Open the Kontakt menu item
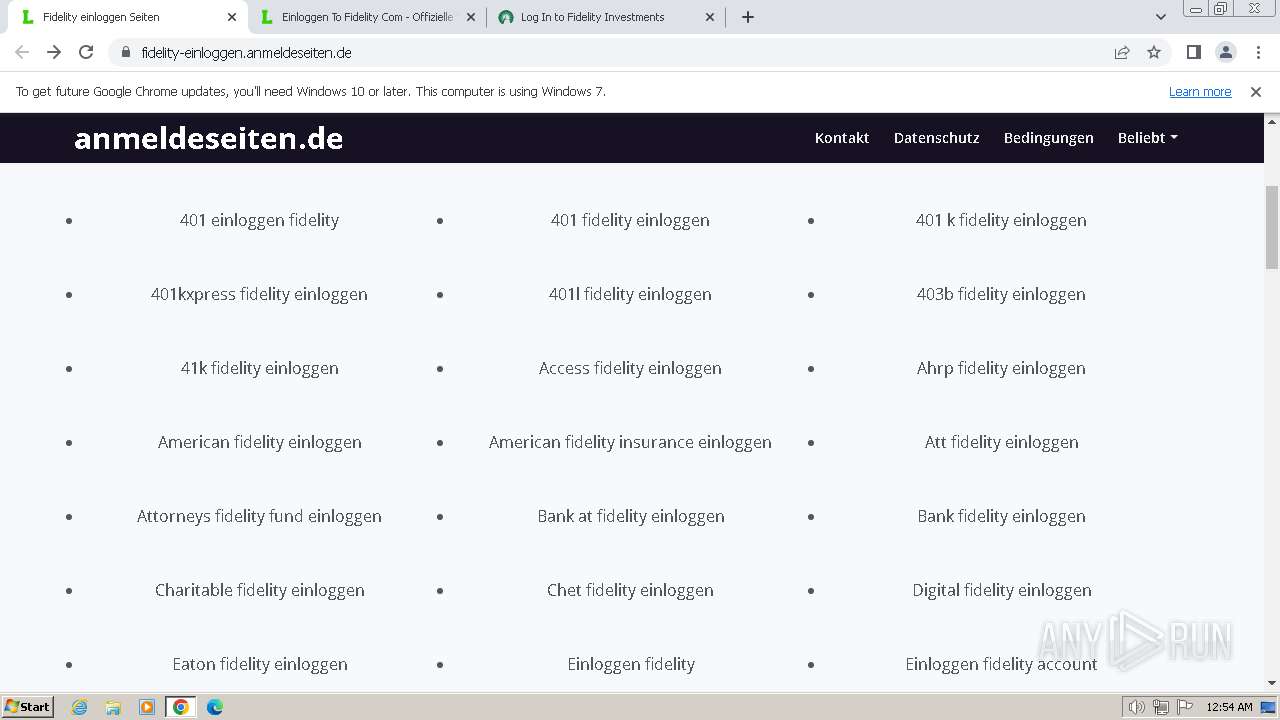The height and width of the screenshot is (720, 1280). [842, 138]
